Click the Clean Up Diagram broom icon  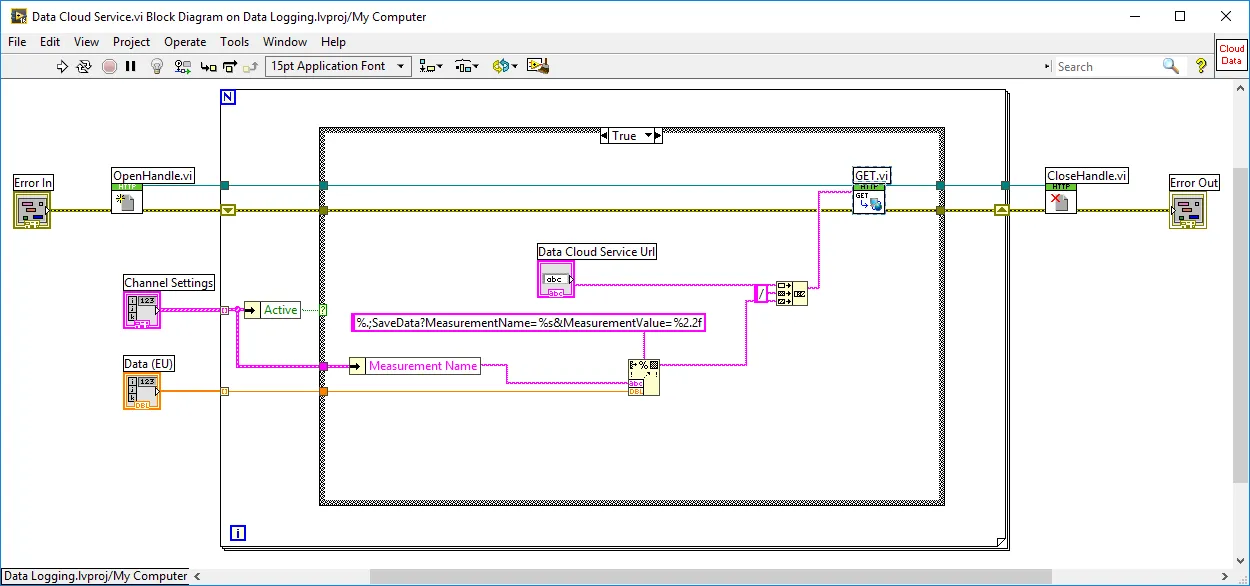pos(539,66)
